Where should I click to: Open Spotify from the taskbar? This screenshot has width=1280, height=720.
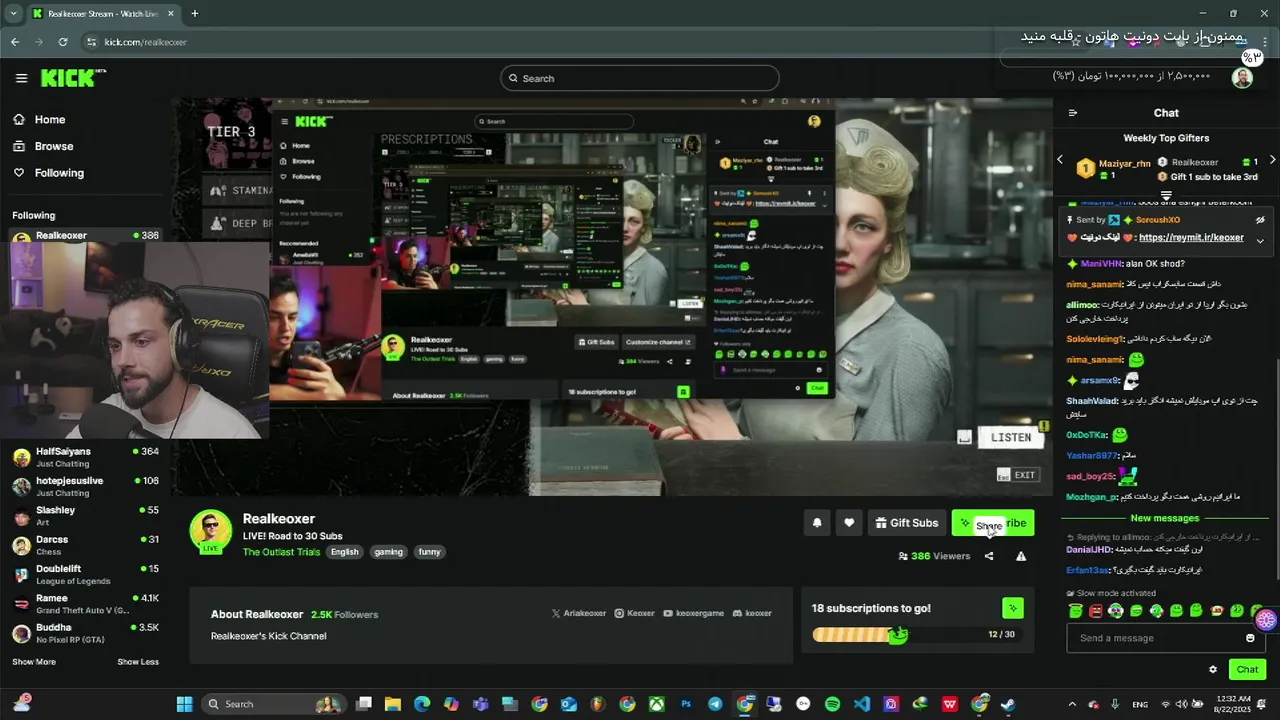coord(832,704)
